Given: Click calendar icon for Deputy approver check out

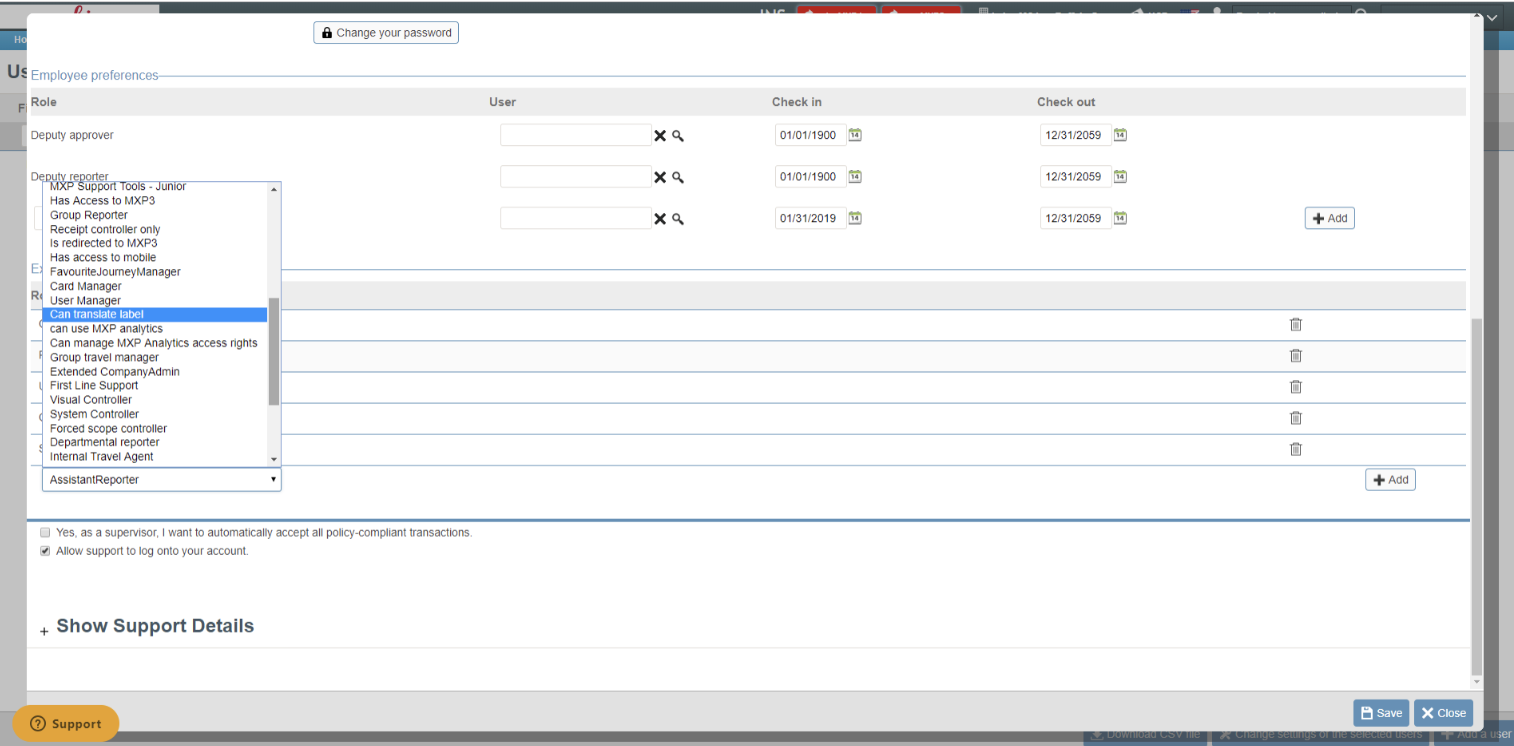Looking at the screenshot, I should point(1120,135).
